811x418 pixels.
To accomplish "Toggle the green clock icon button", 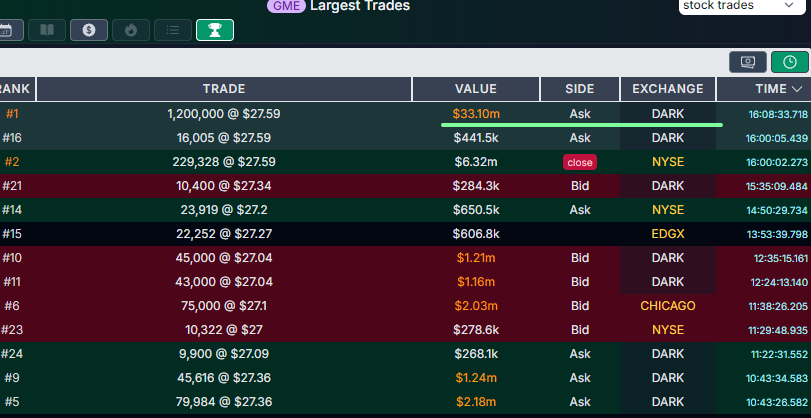I will pyautogui.click(x=790, y=62).
